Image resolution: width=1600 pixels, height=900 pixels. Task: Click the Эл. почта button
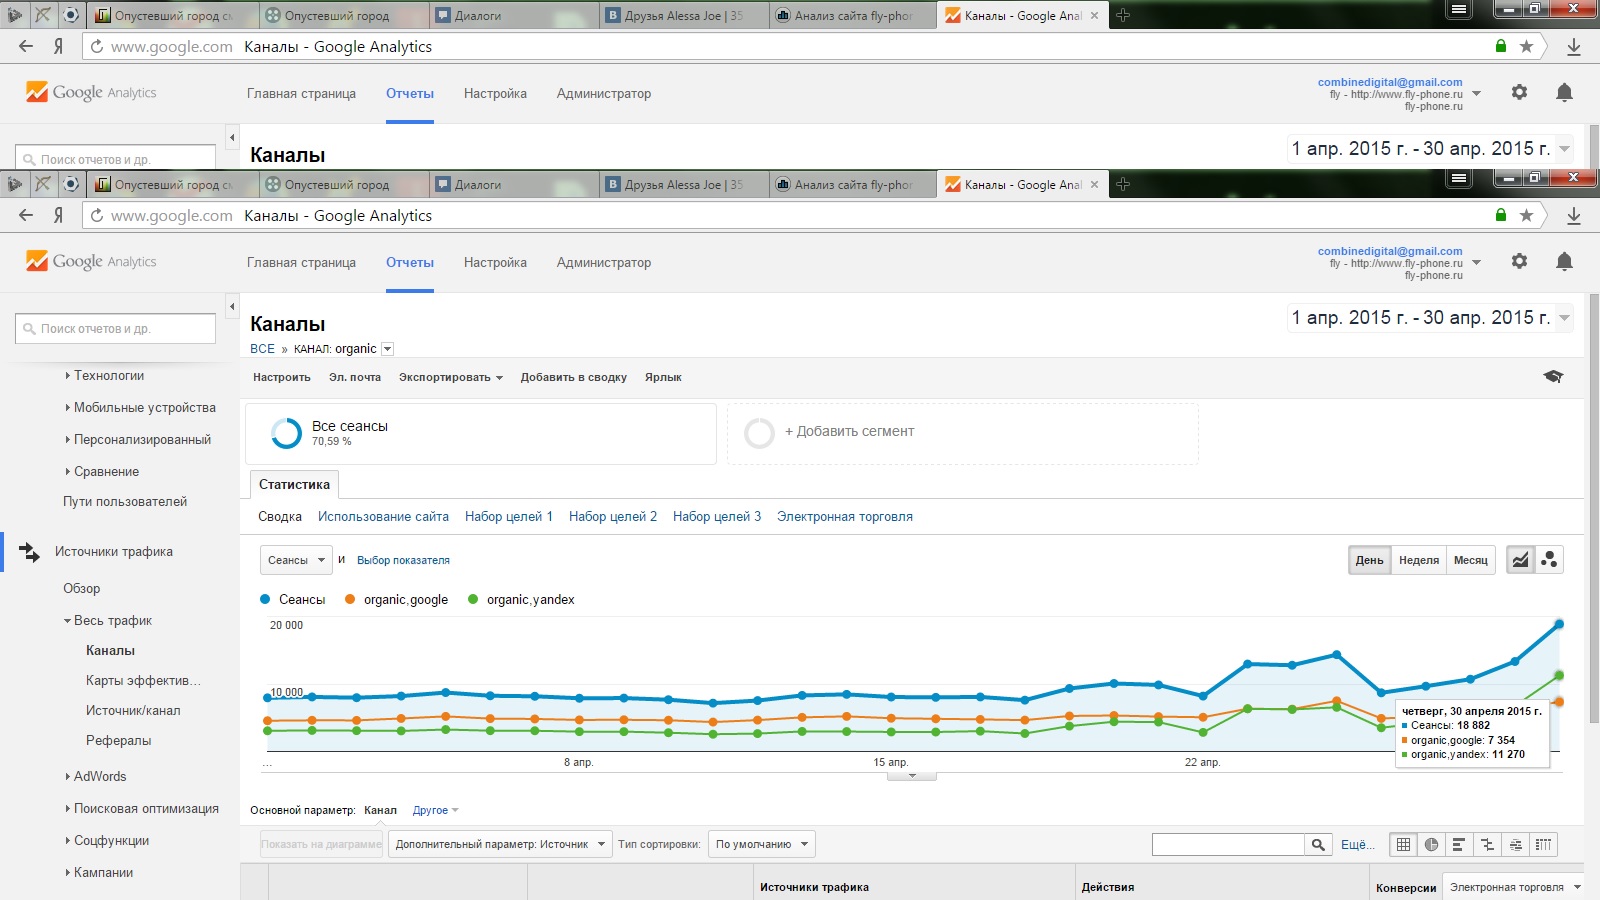(355, 377)
